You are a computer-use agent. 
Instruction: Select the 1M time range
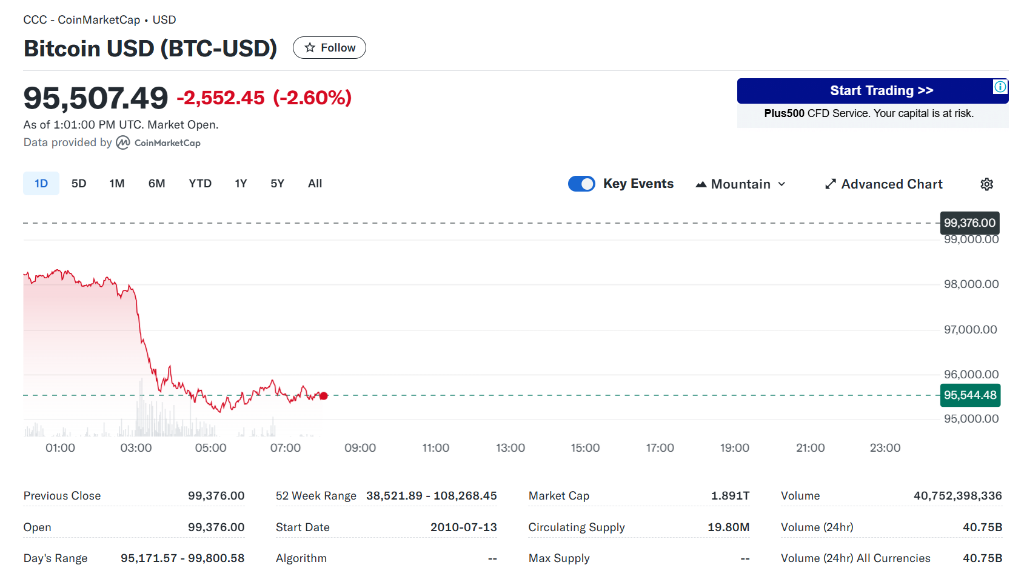pos(117,183)
